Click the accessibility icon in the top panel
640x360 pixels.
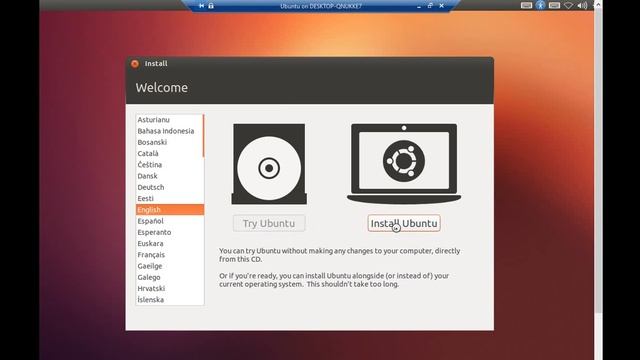[x=540, y=5]
